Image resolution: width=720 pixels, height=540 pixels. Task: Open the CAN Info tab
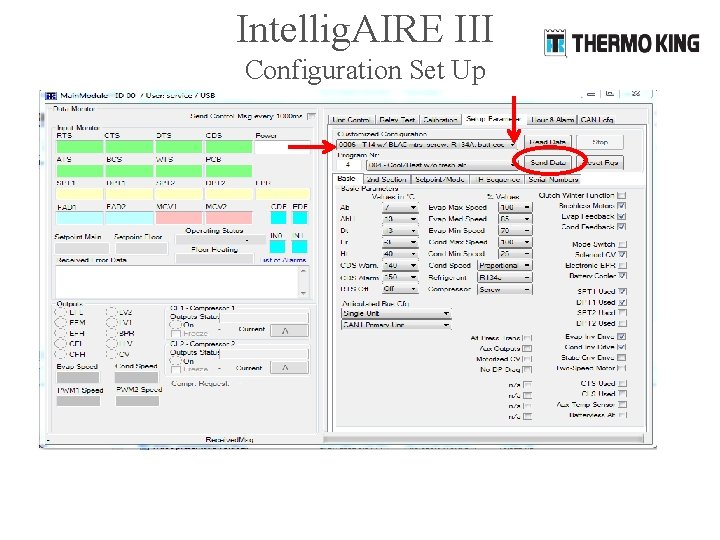pos(596,119)
